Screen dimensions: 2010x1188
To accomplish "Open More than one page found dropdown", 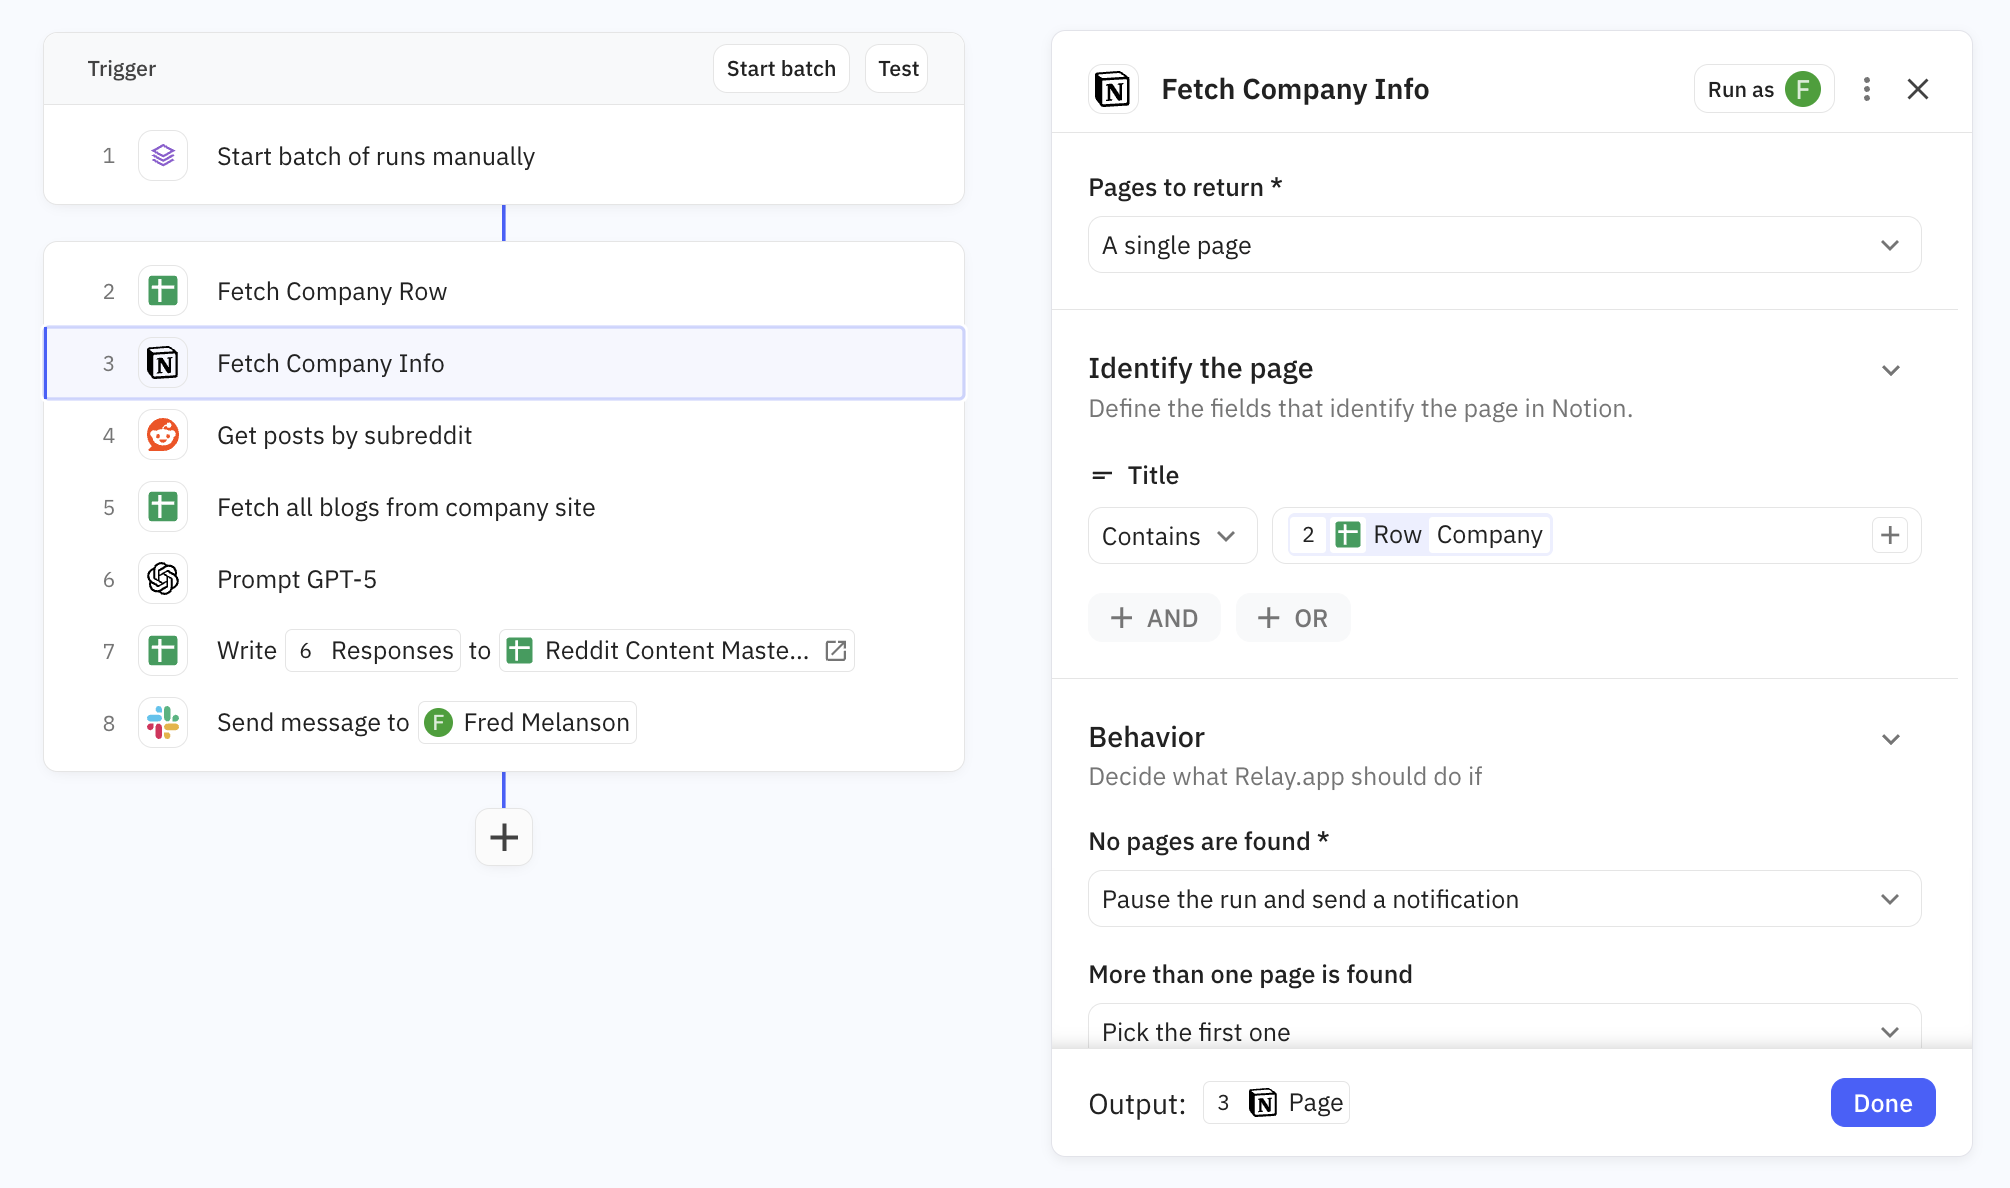I will (x=1503, y=1031).
